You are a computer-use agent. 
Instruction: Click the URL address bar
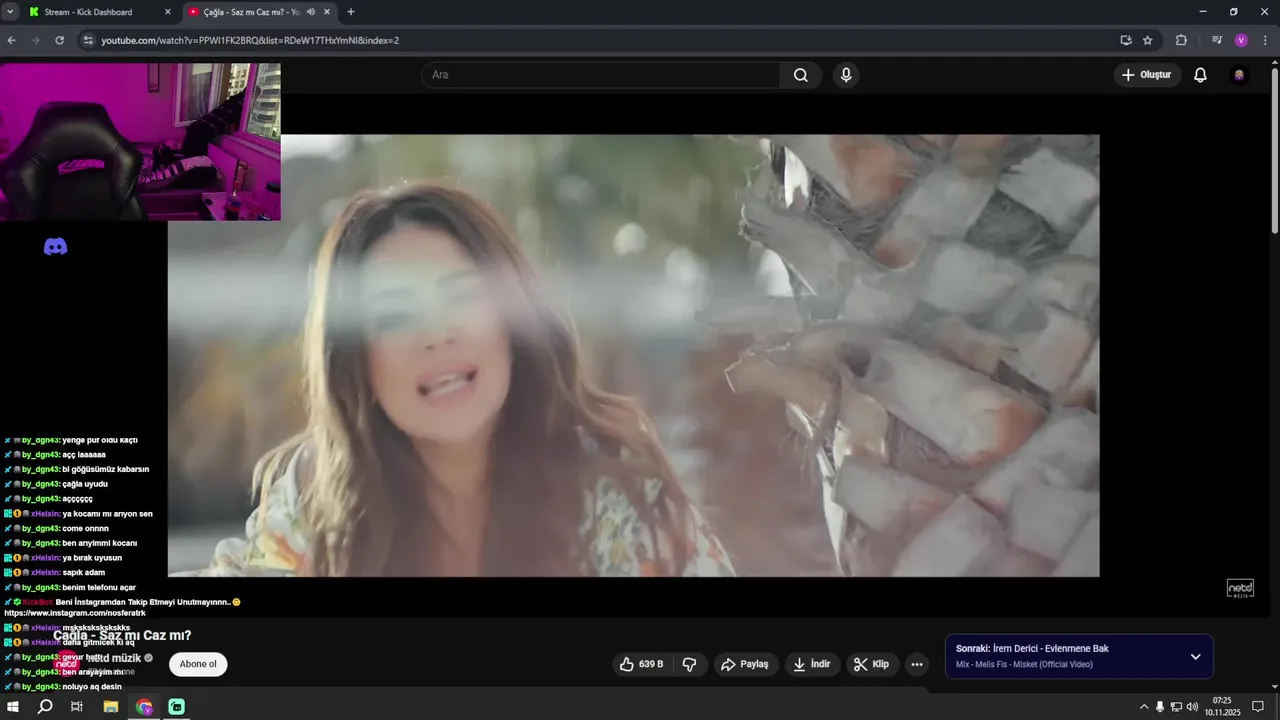[x=600, y=40]
